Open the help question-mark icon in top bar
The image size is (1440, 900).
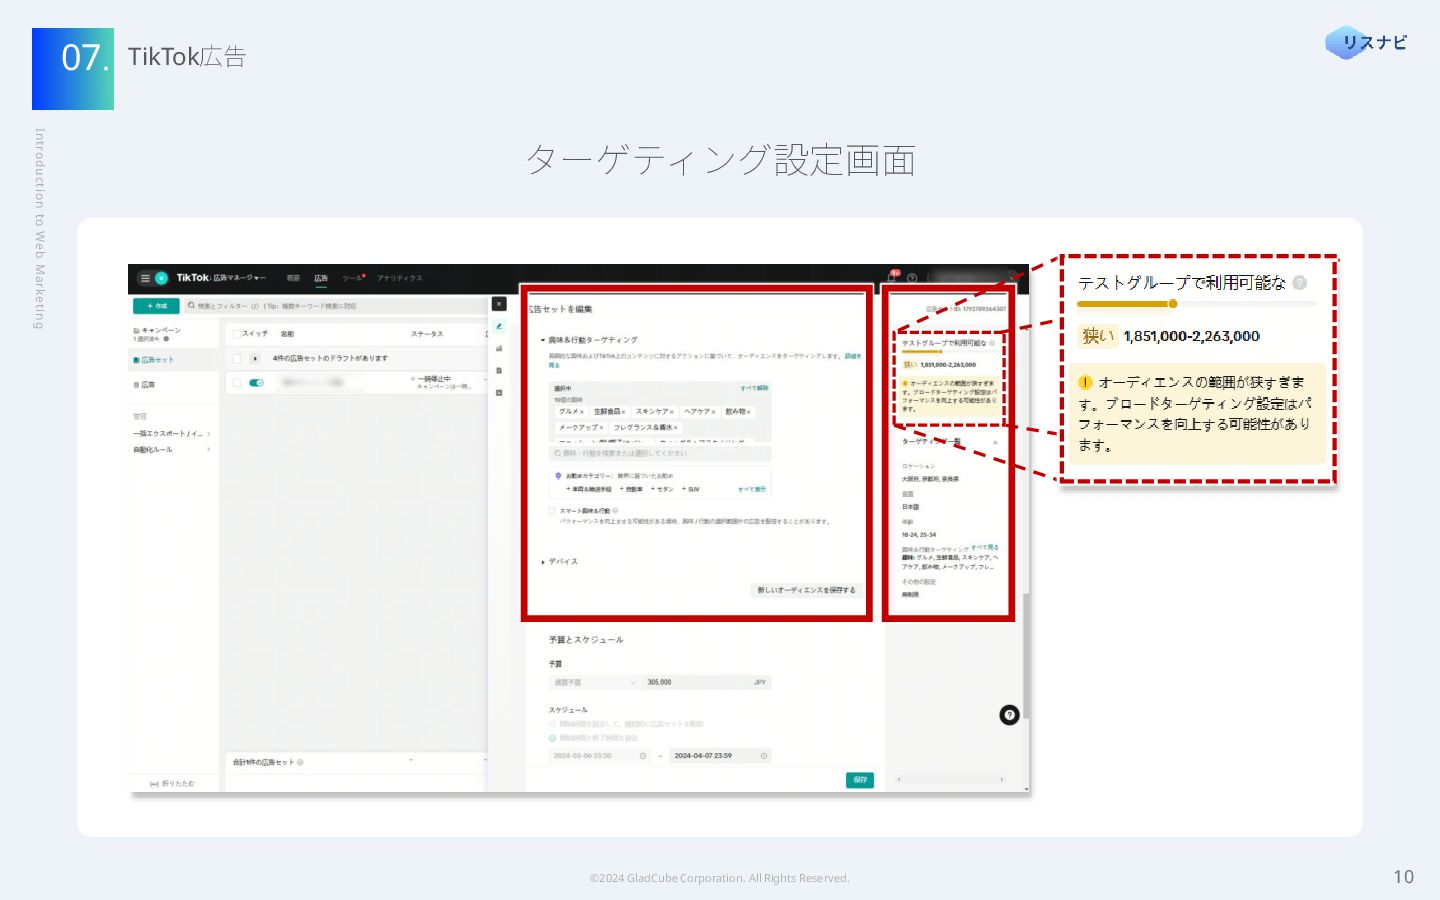coord(912,278)
